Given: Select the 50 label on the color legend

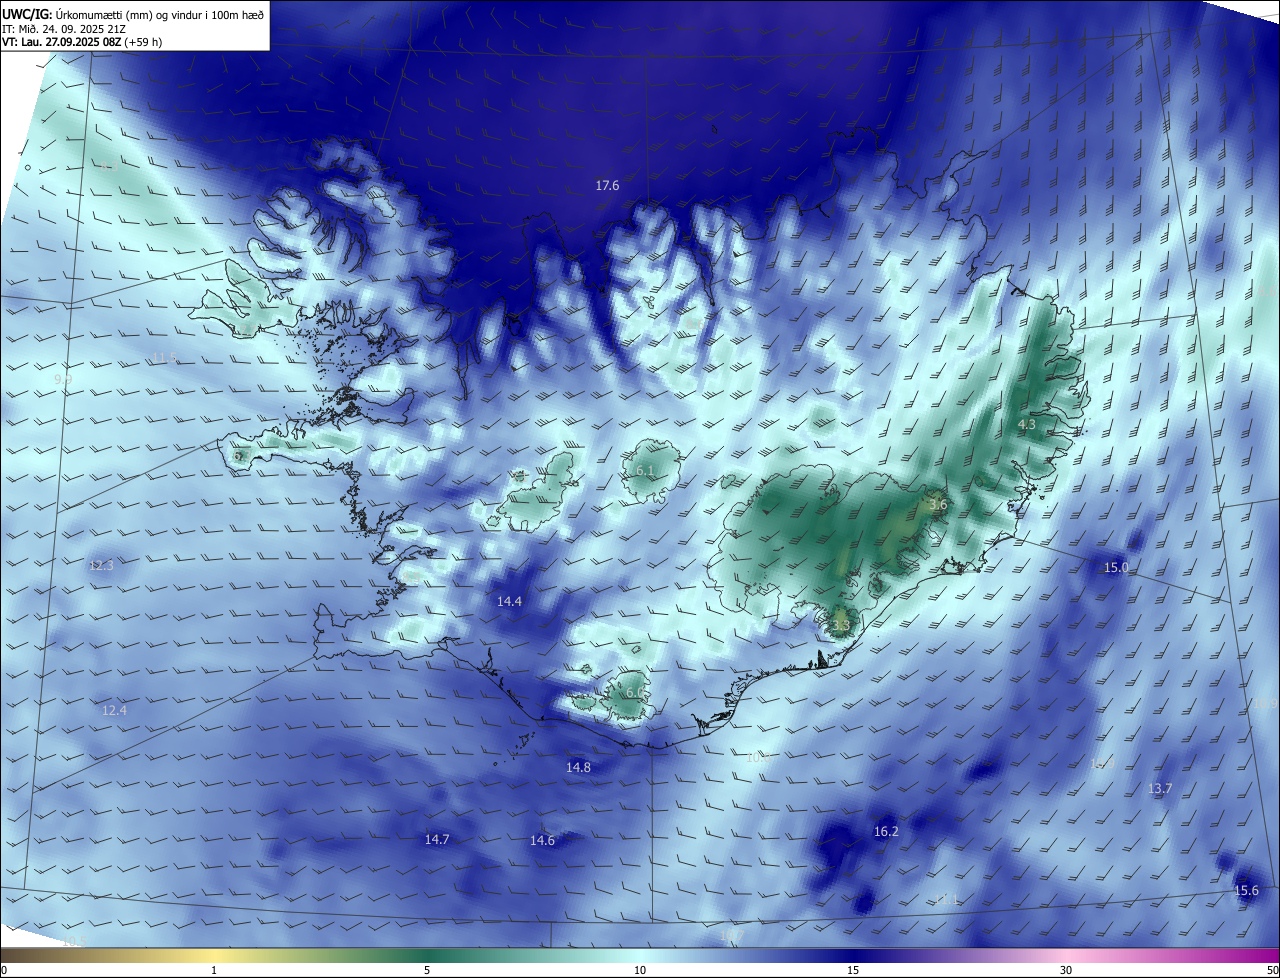Looking at the screenshot, I should pyautogui.click(x=1272, y=970).
